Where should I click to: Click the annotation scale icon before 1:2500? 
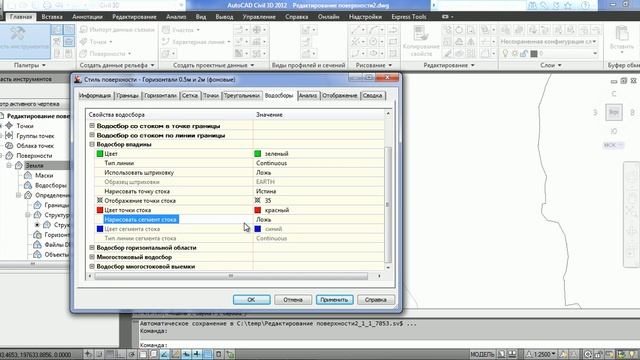pyautogui.click(x=529, y=354)
